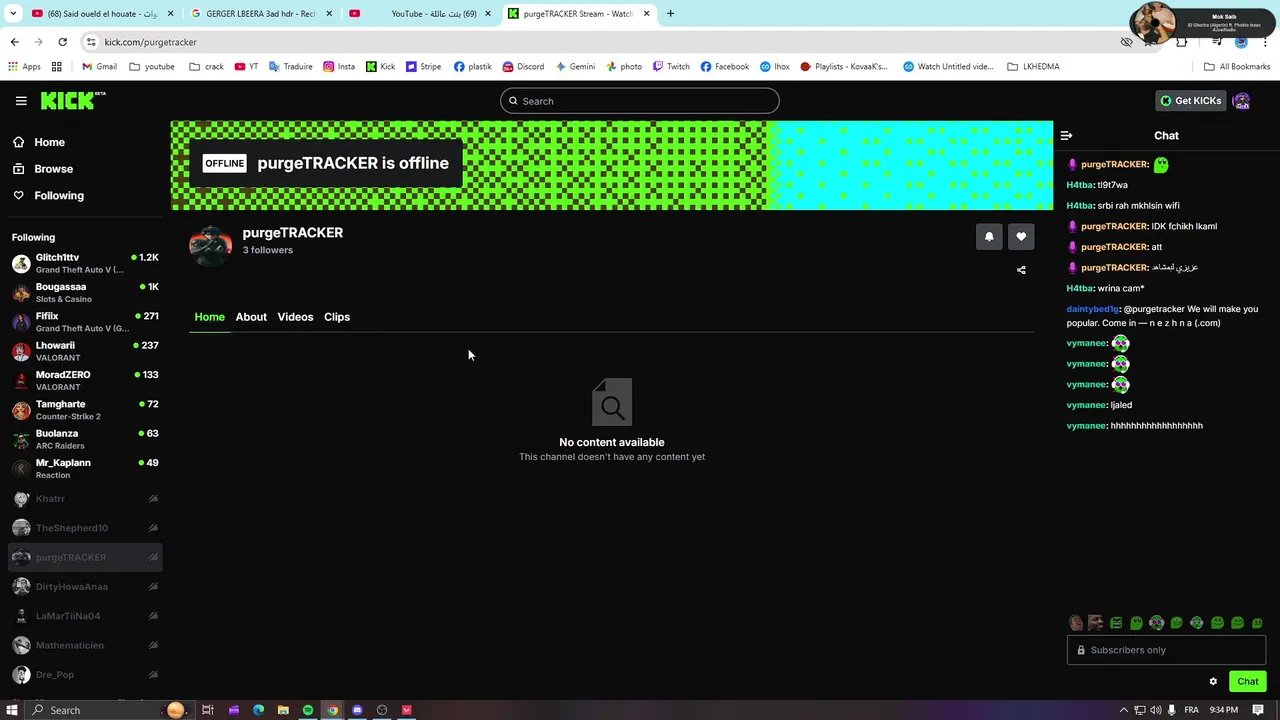Switch to the Said oueld el houate tab
Viewport: 1280px width, 720px height.
[x=103, y=14]
